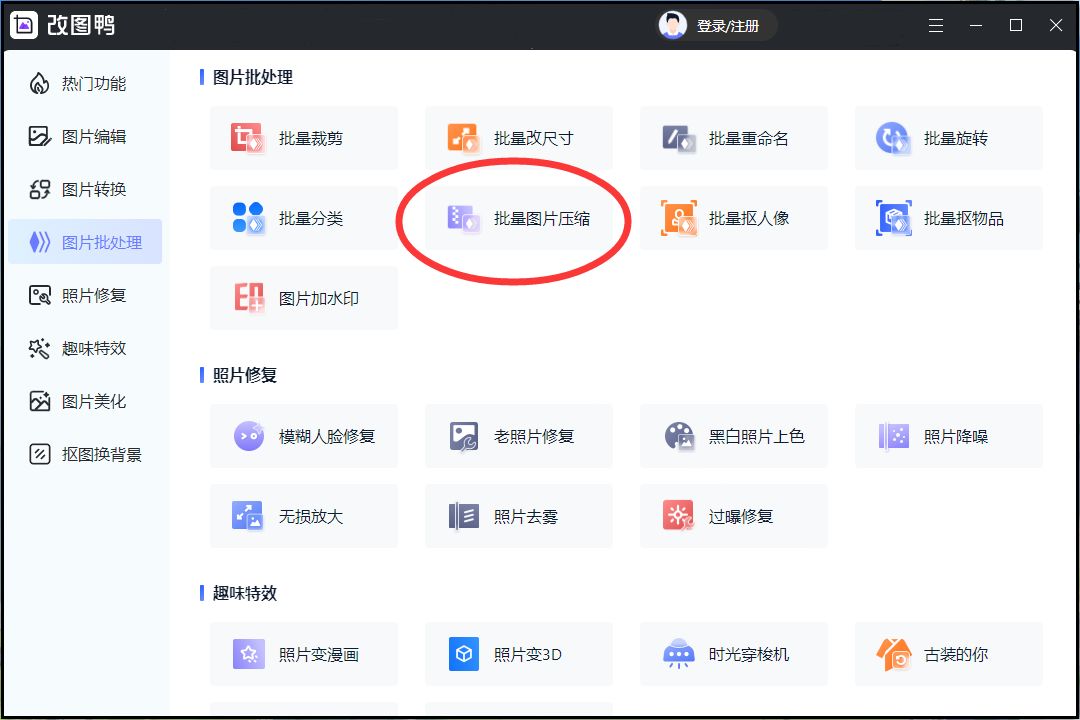Select 图片编辑 from the sidebar
Viewport: 1080px width, 720px height.
tap(86, 136)
